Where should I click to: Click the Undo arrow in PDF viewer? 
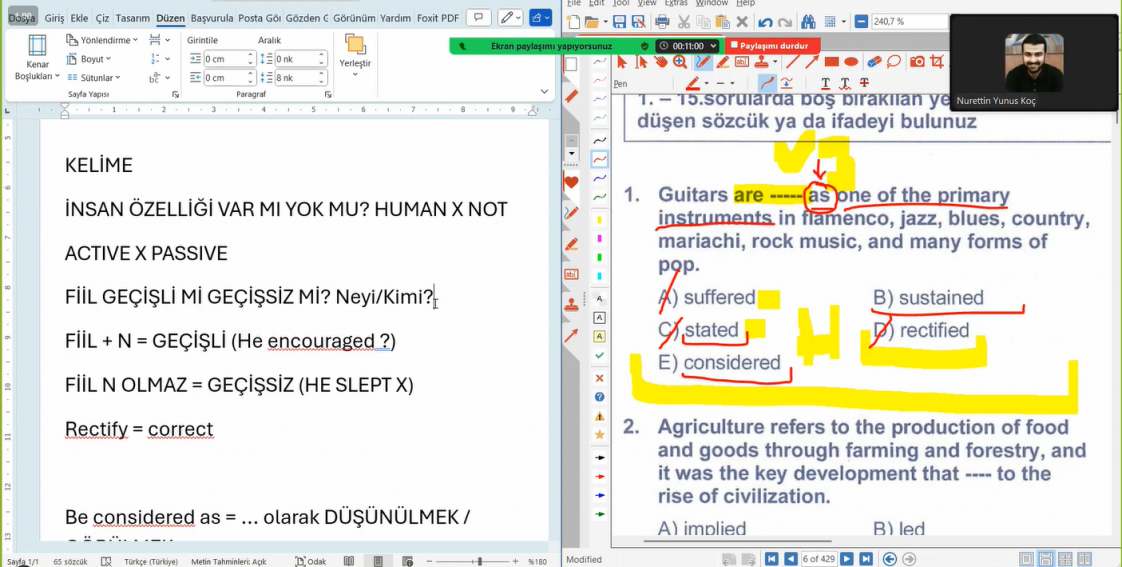pos(764,22)
